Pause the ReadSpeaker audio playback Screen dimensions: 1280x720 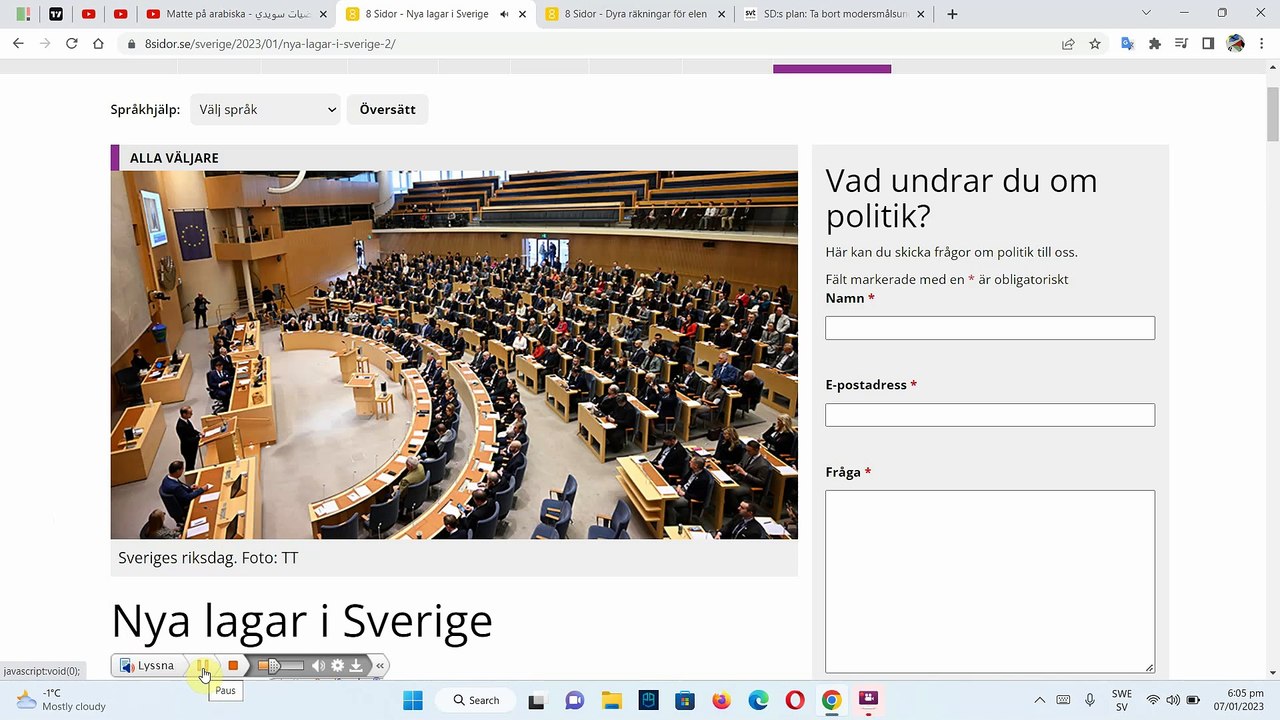click(x=203, y=665)
